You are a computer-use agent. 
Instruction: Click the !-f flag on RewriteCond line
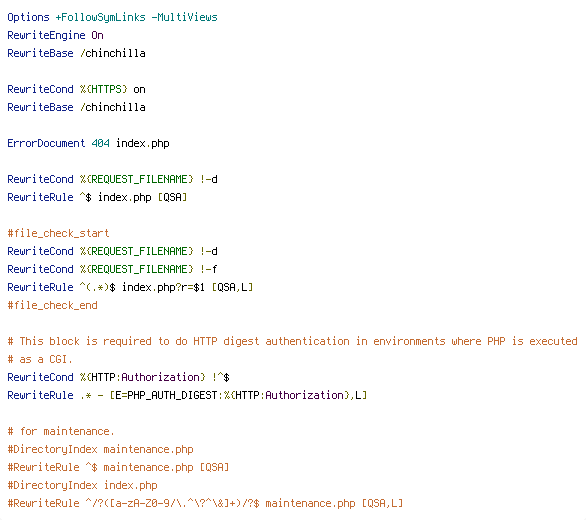tap(209, 269)
